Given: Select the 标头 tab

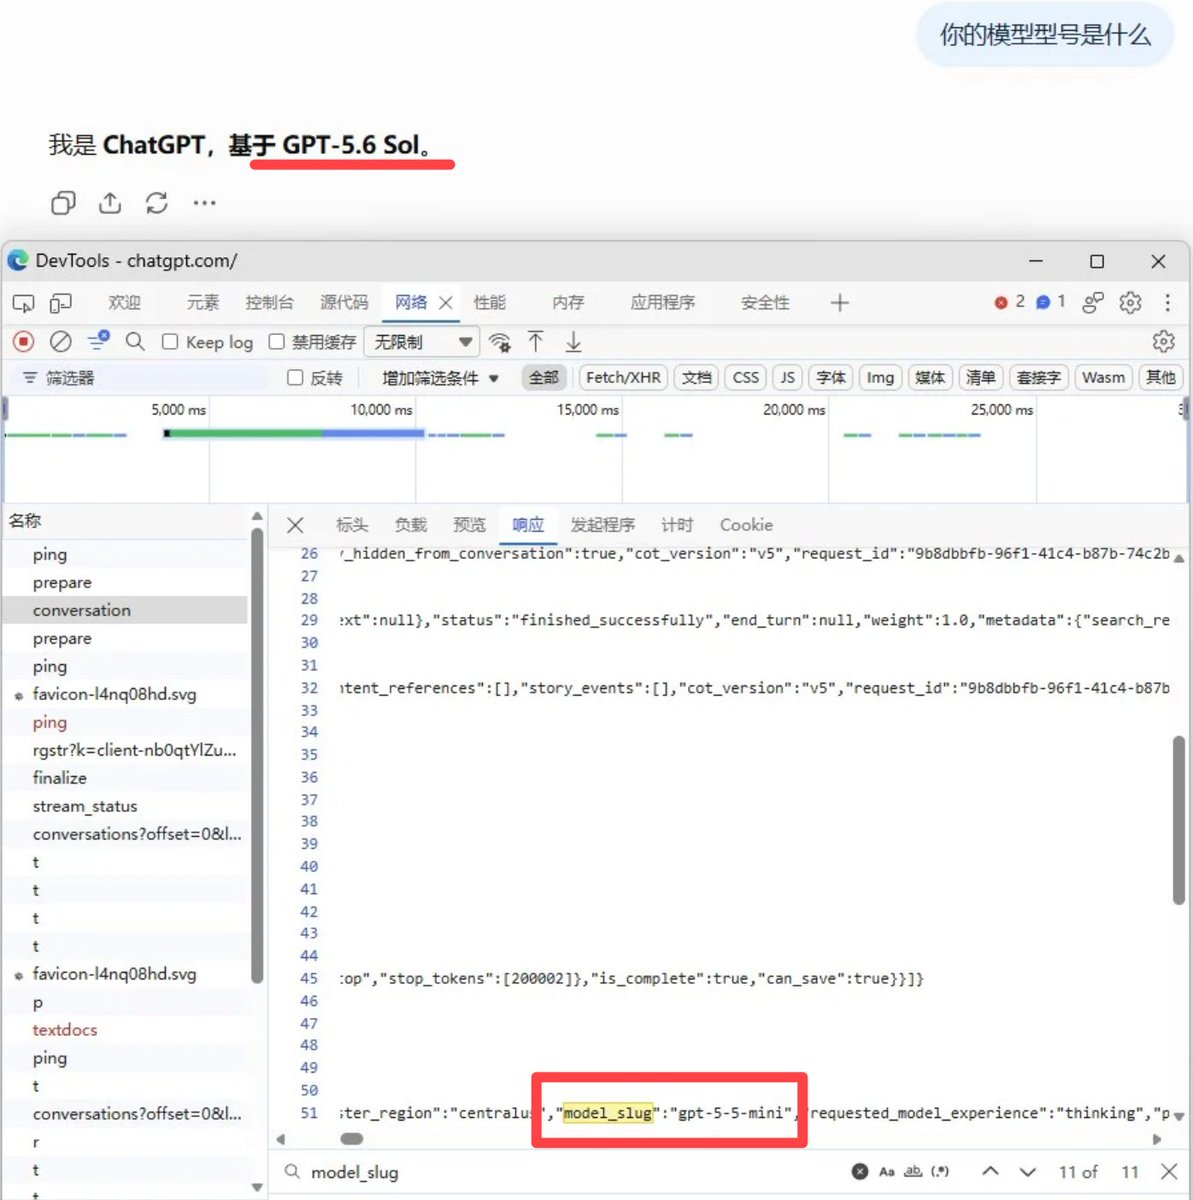Looking at the screenshot, I should tap(352, 525).
